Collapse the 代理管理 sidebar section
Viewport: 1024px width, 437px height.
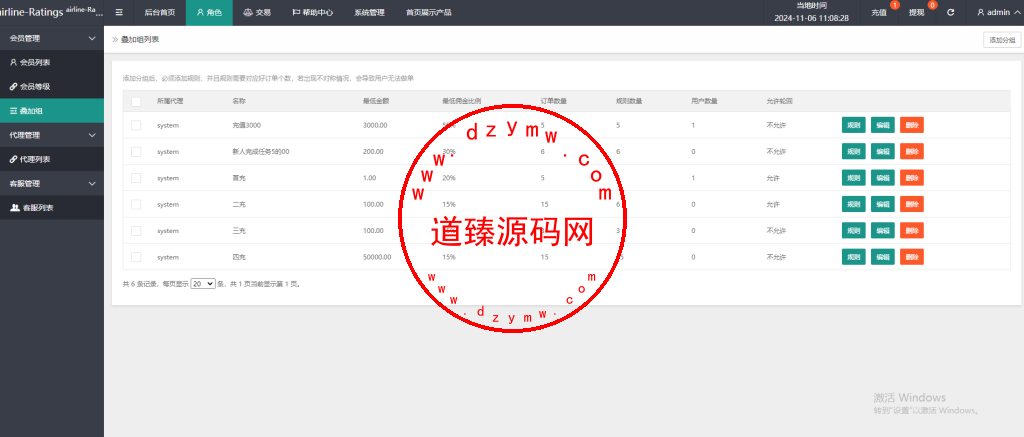coord(52,135)
